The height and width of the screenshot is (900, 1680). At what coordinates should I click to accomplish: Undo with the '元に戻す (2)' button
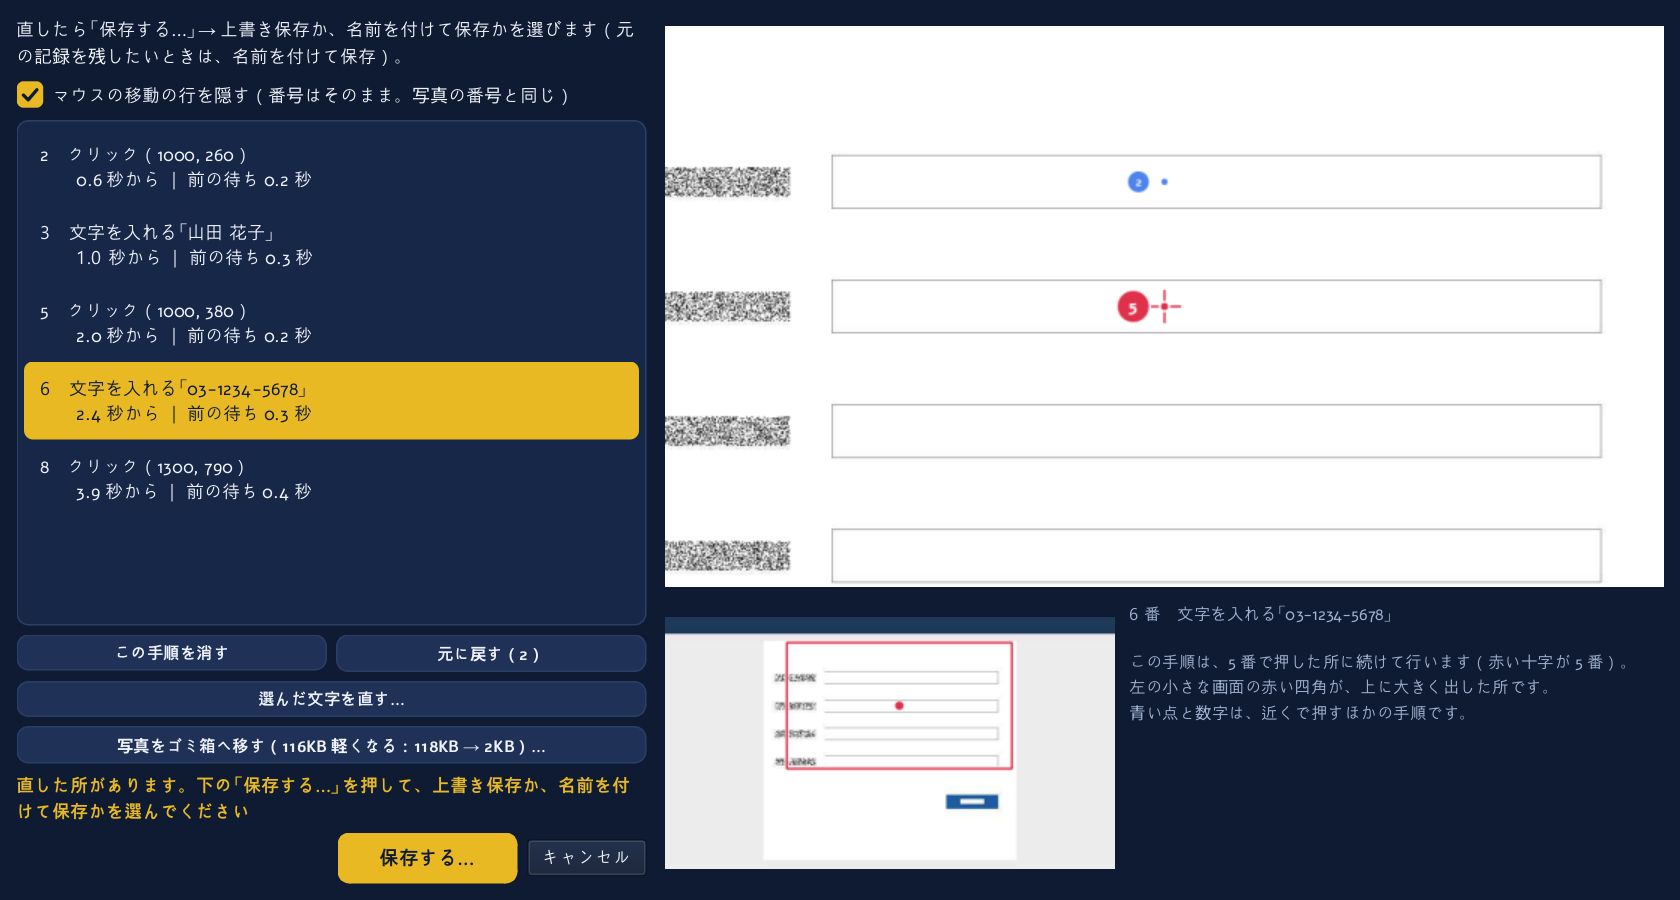tap(491, 653)
